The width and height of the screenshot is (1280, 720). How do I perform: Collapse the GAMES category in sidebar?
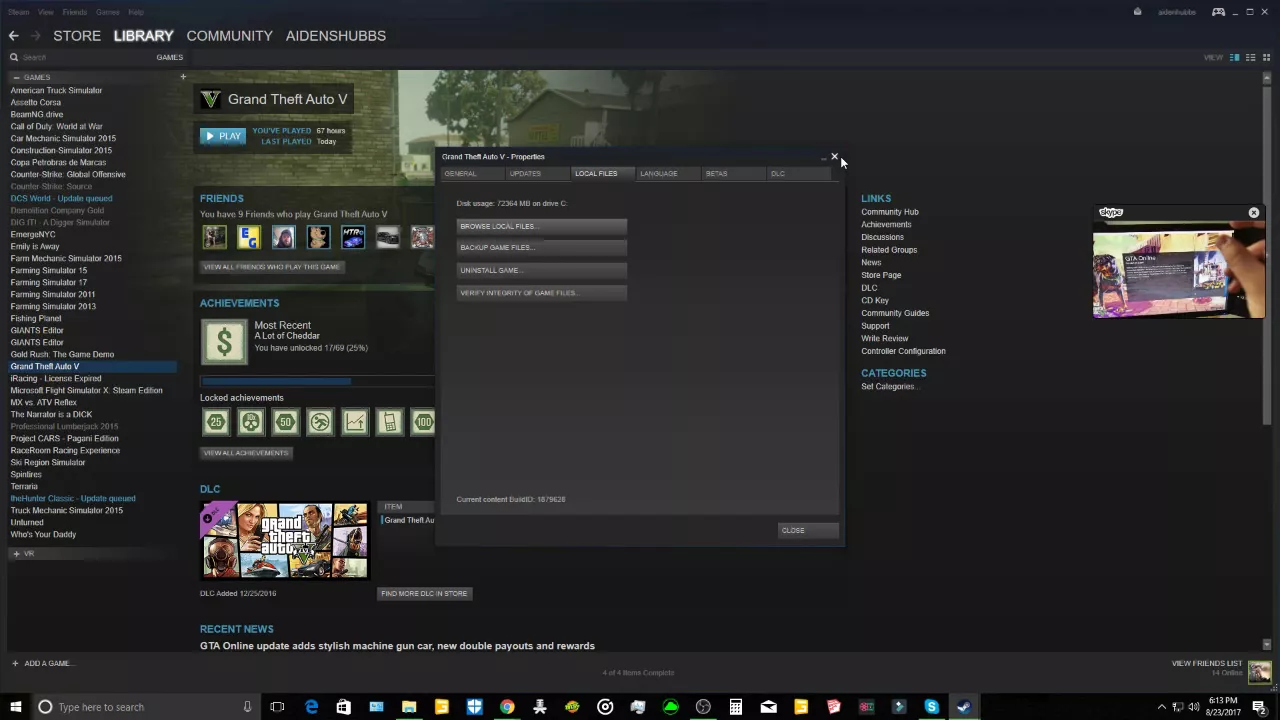pyautogui.click(x=16, y=77)
